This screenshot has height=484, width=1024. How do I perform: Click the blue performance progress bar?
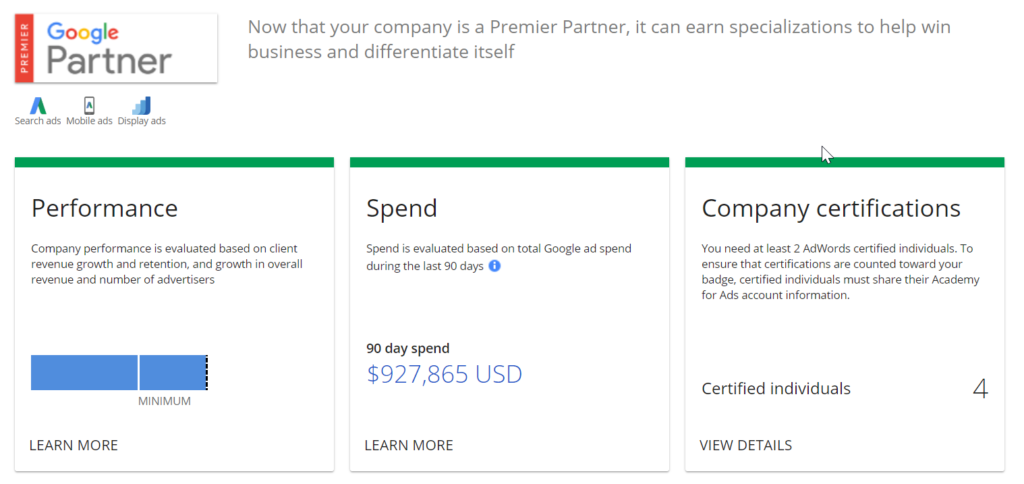(x=119, y=372)
